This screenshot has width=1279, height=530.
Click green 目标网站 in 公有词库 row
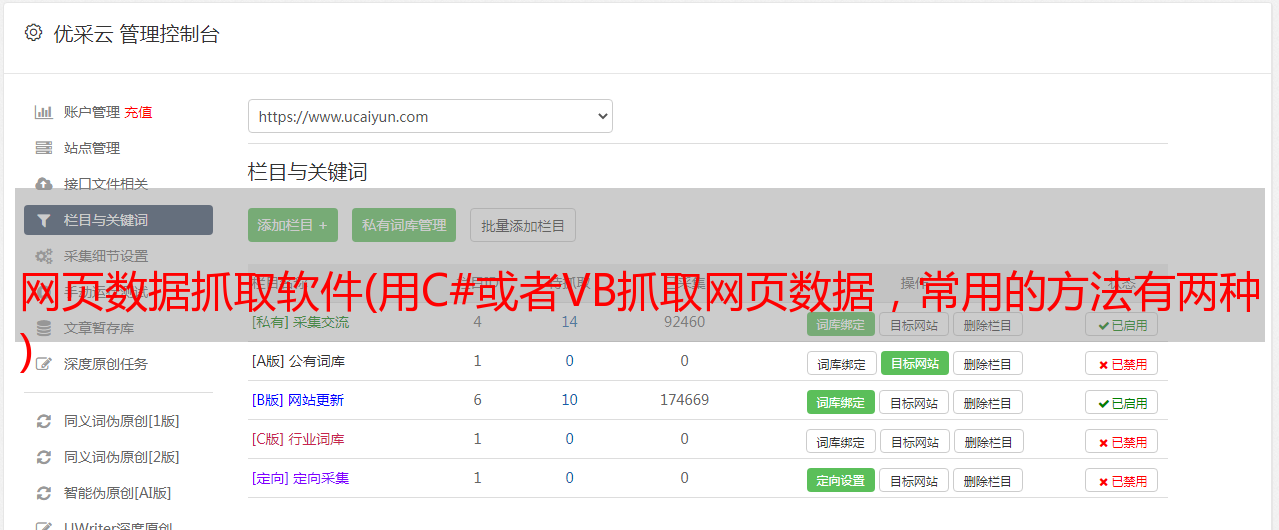[914, 364]
